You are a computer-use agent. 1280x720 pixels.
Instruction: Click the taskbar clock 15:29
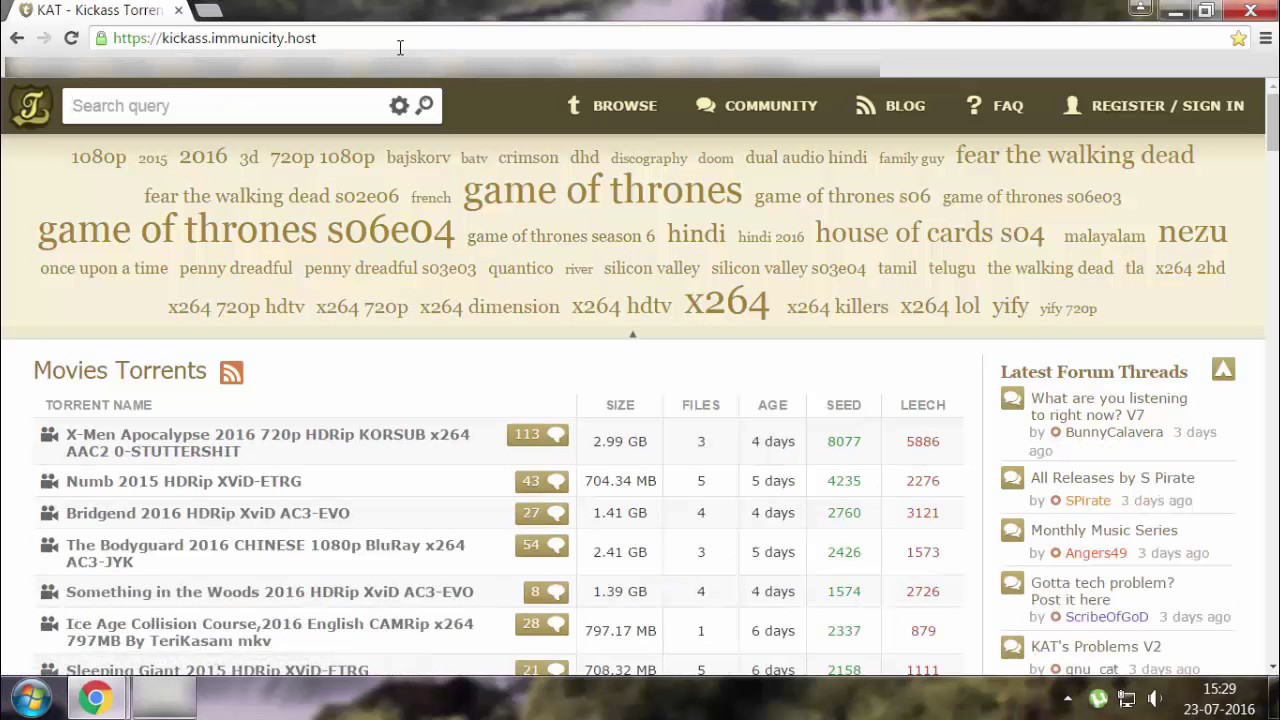point(1219,689)
